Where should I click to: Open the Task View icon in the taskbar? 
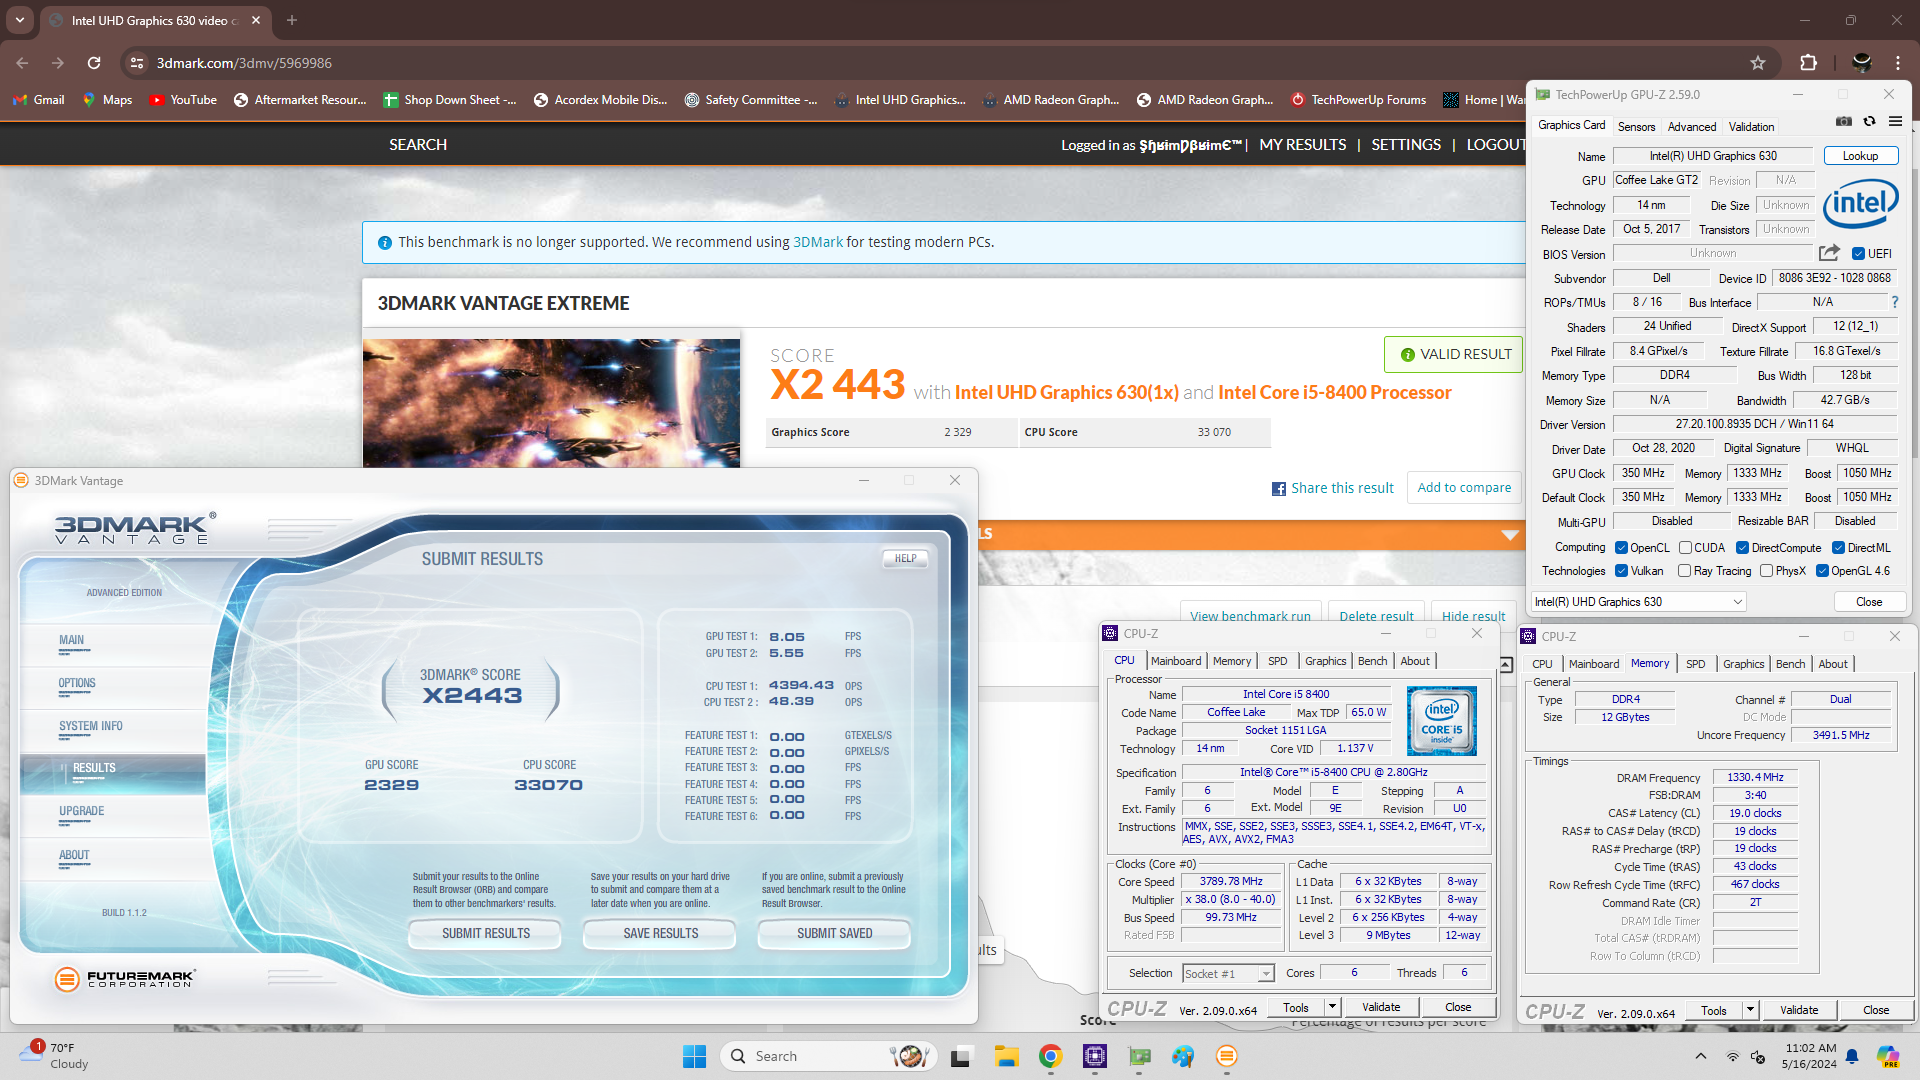(x=961, y=1056)
